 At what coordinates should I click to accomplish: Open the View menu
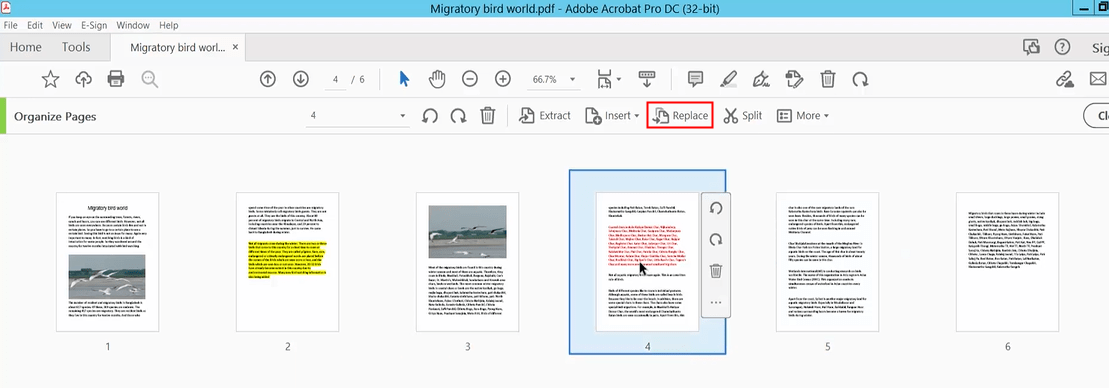pos(62,25)
